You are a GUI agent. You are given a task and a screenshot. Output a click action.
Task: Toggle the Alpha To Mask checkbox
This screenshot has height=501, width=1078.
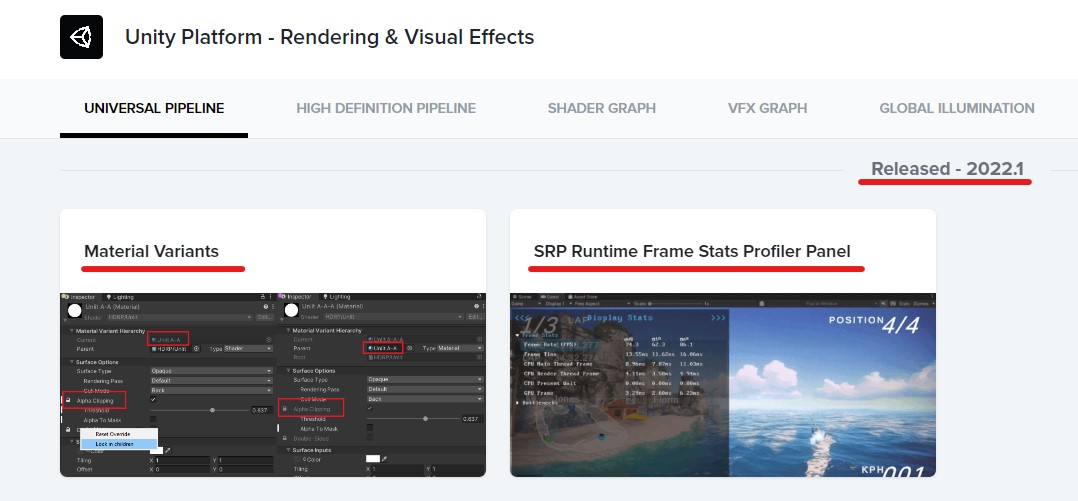click(x=153, y=419)
